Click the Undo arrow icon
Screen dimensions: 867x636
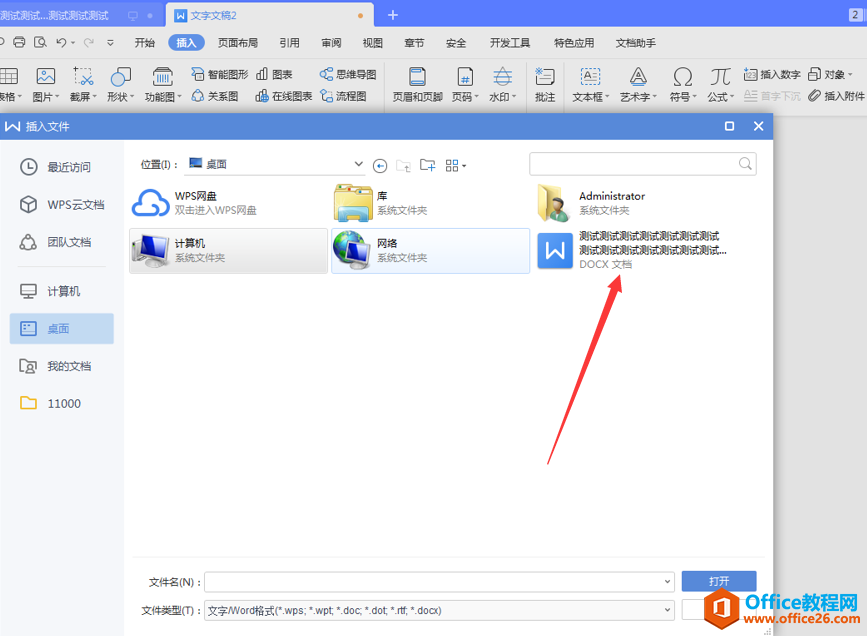point(61,43)
